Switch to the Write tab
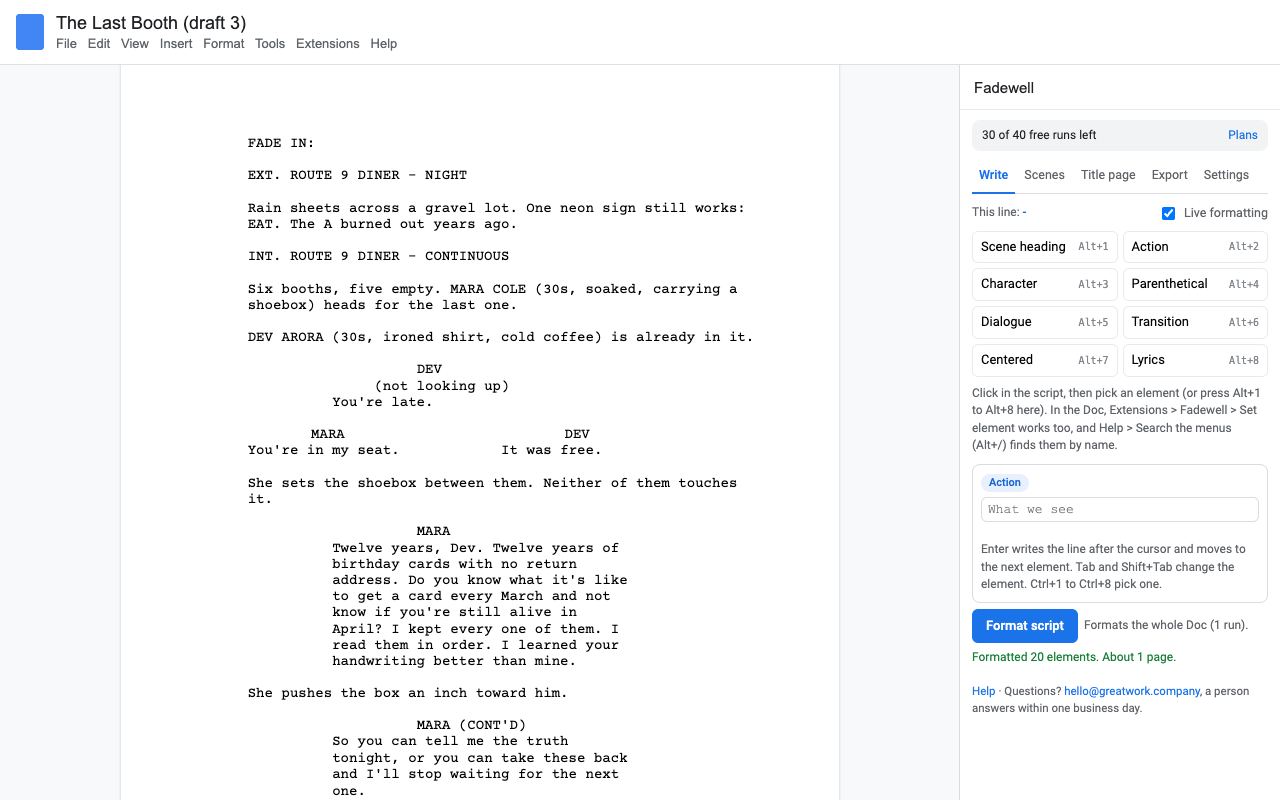The width and height of the screenshot is (1280, 800). click(993, 175)
